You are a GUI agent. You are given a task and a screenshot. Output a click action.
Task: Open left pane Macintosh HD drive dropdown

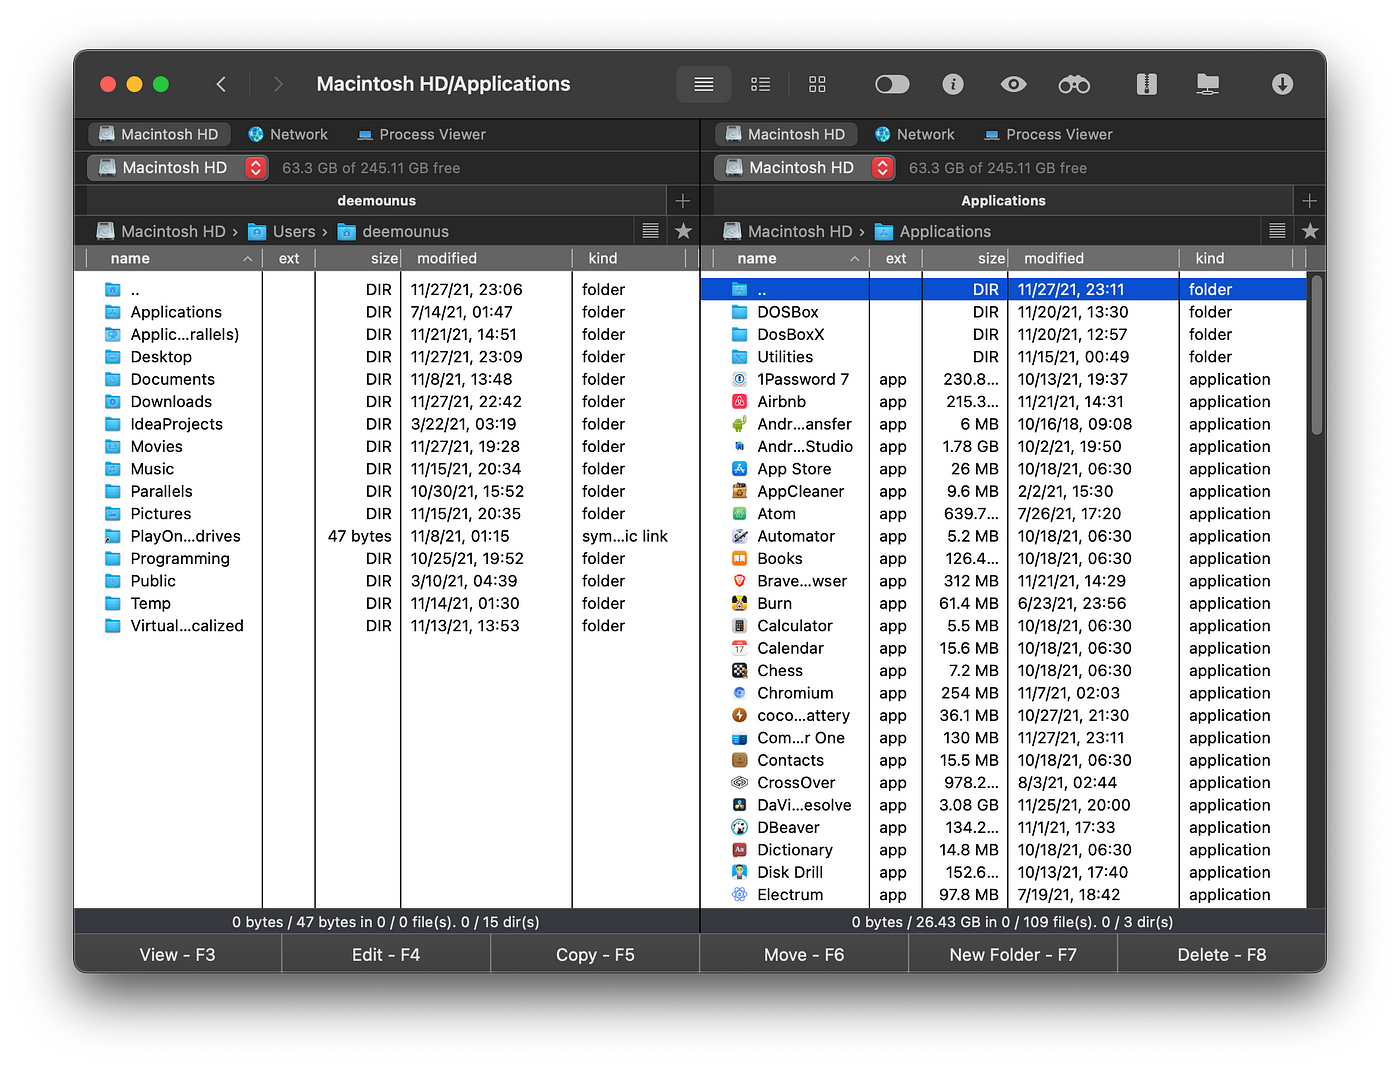[178, 168]
